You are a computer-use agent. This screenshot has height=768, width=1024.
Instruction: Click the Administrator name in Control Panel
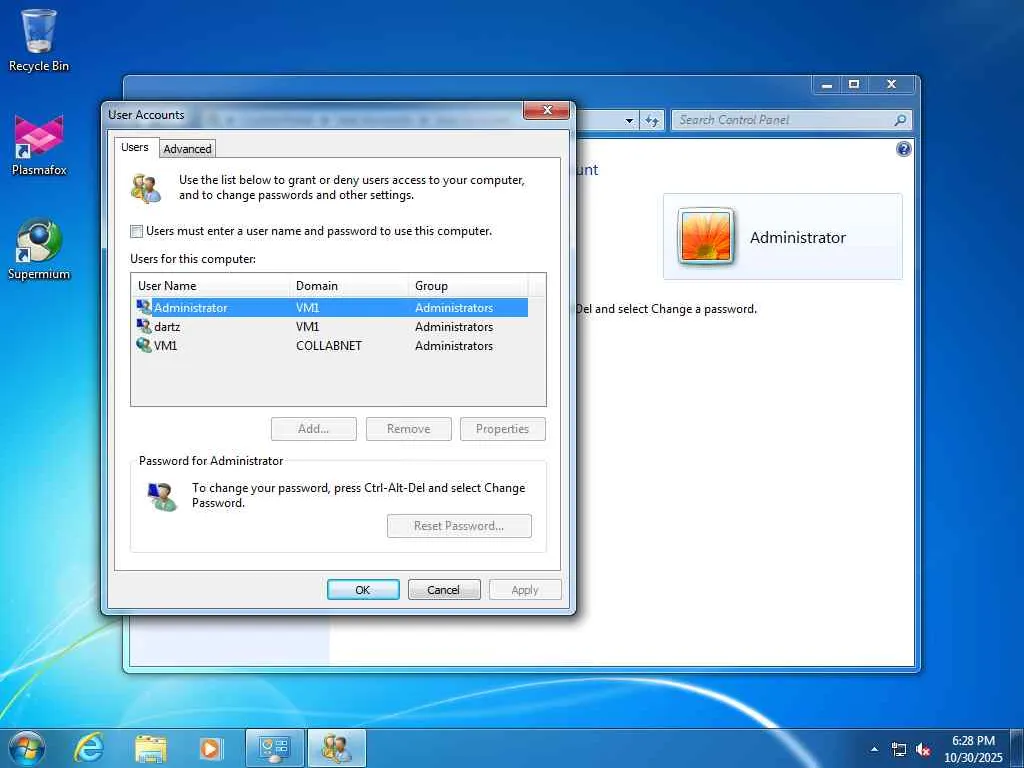[x=797, y=238]
